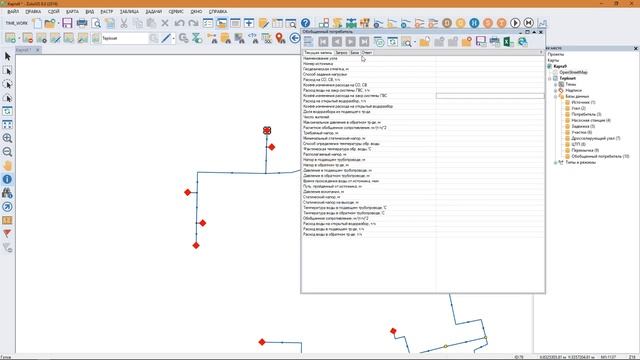Open the ПРАВКА menu
The width and height of the screenshot is (640, 360).
point(33,11)
